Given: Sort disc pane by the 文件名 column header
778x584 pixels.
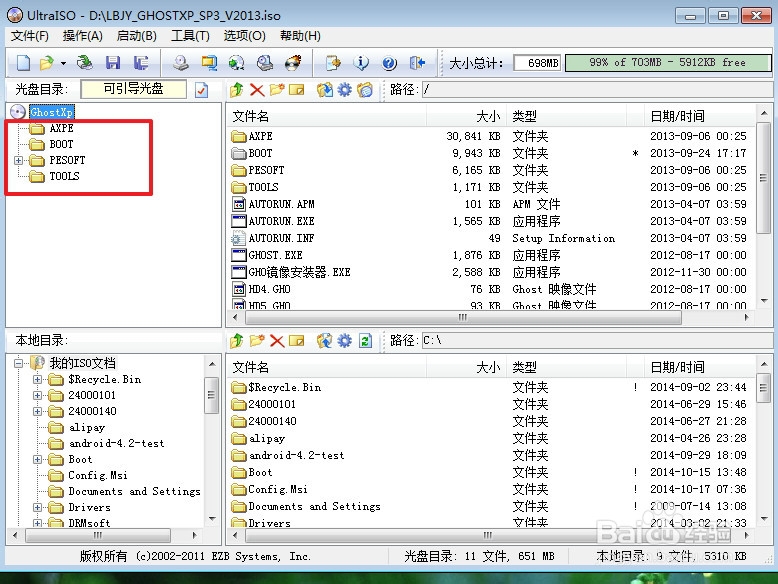Looking at the screenshot, I should pyautogui.click(x=327, y=117).
